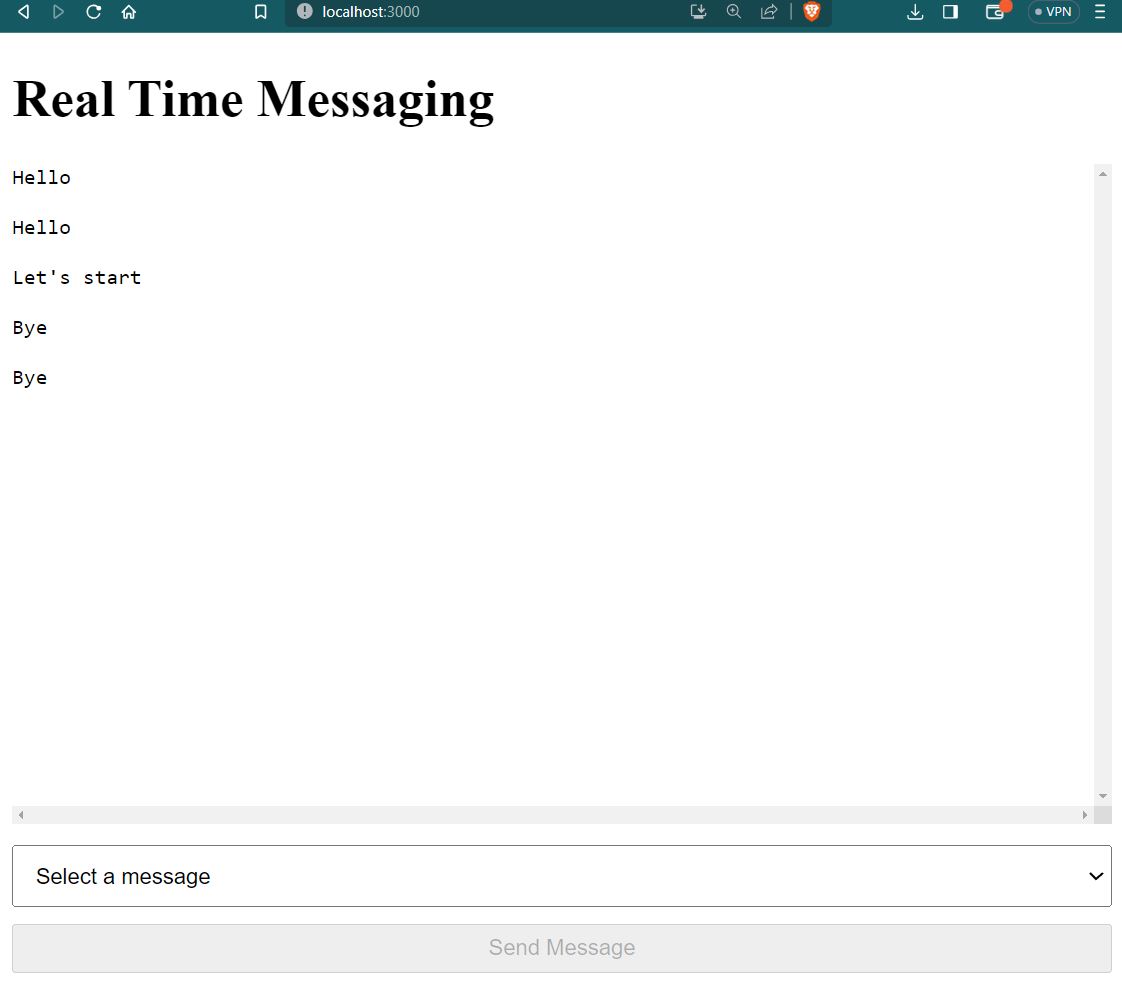
Task: Click the Brave Shields icon
Action: click(811, 13)
